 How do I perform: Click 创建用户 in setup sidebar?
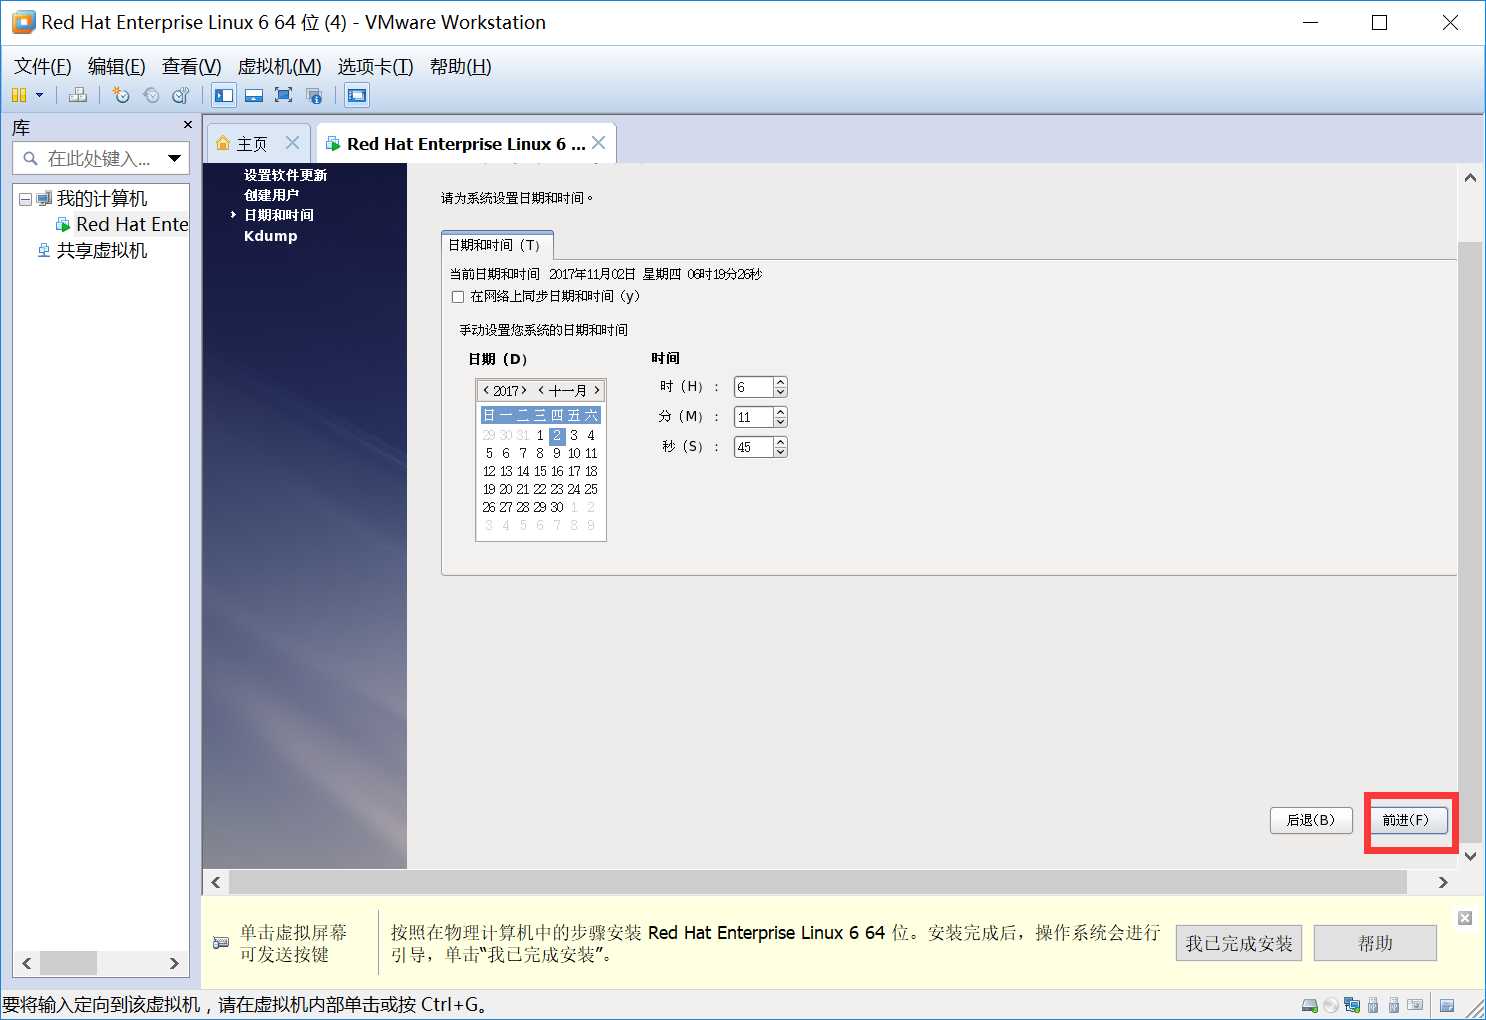(x=271, y=195)
